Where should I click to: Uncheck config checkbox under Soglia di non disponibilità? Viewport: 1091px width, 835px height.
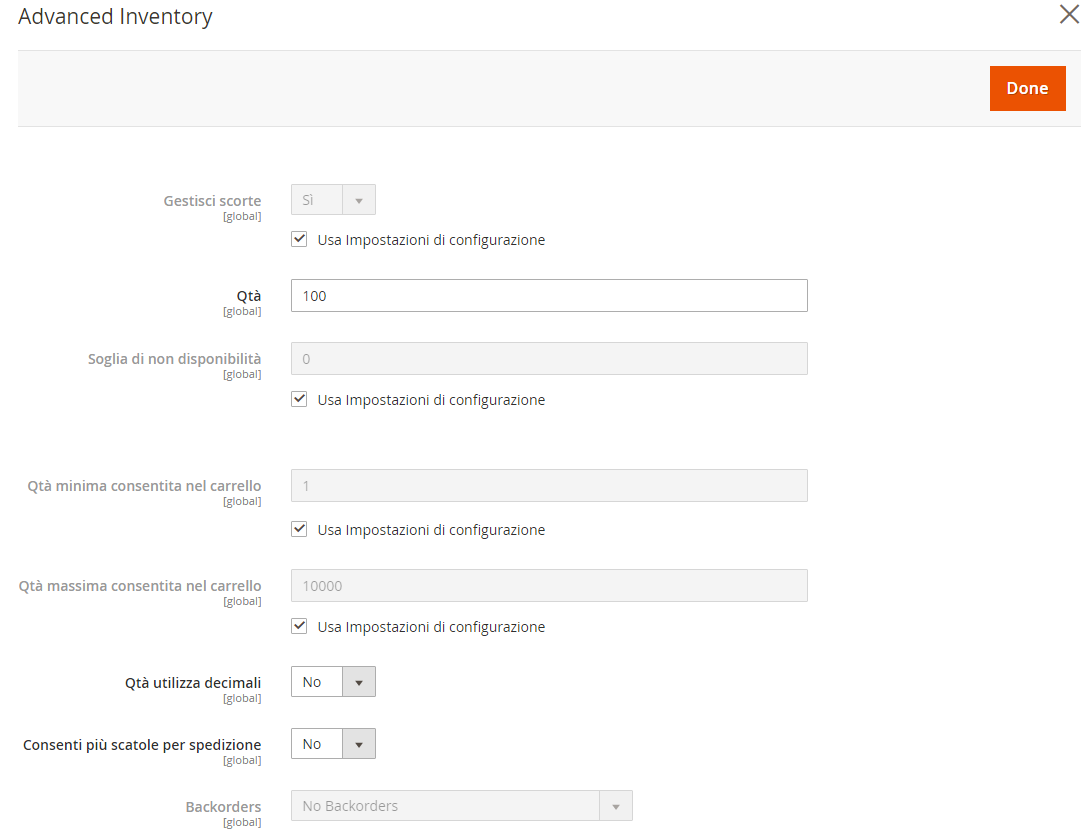[298, 398]
